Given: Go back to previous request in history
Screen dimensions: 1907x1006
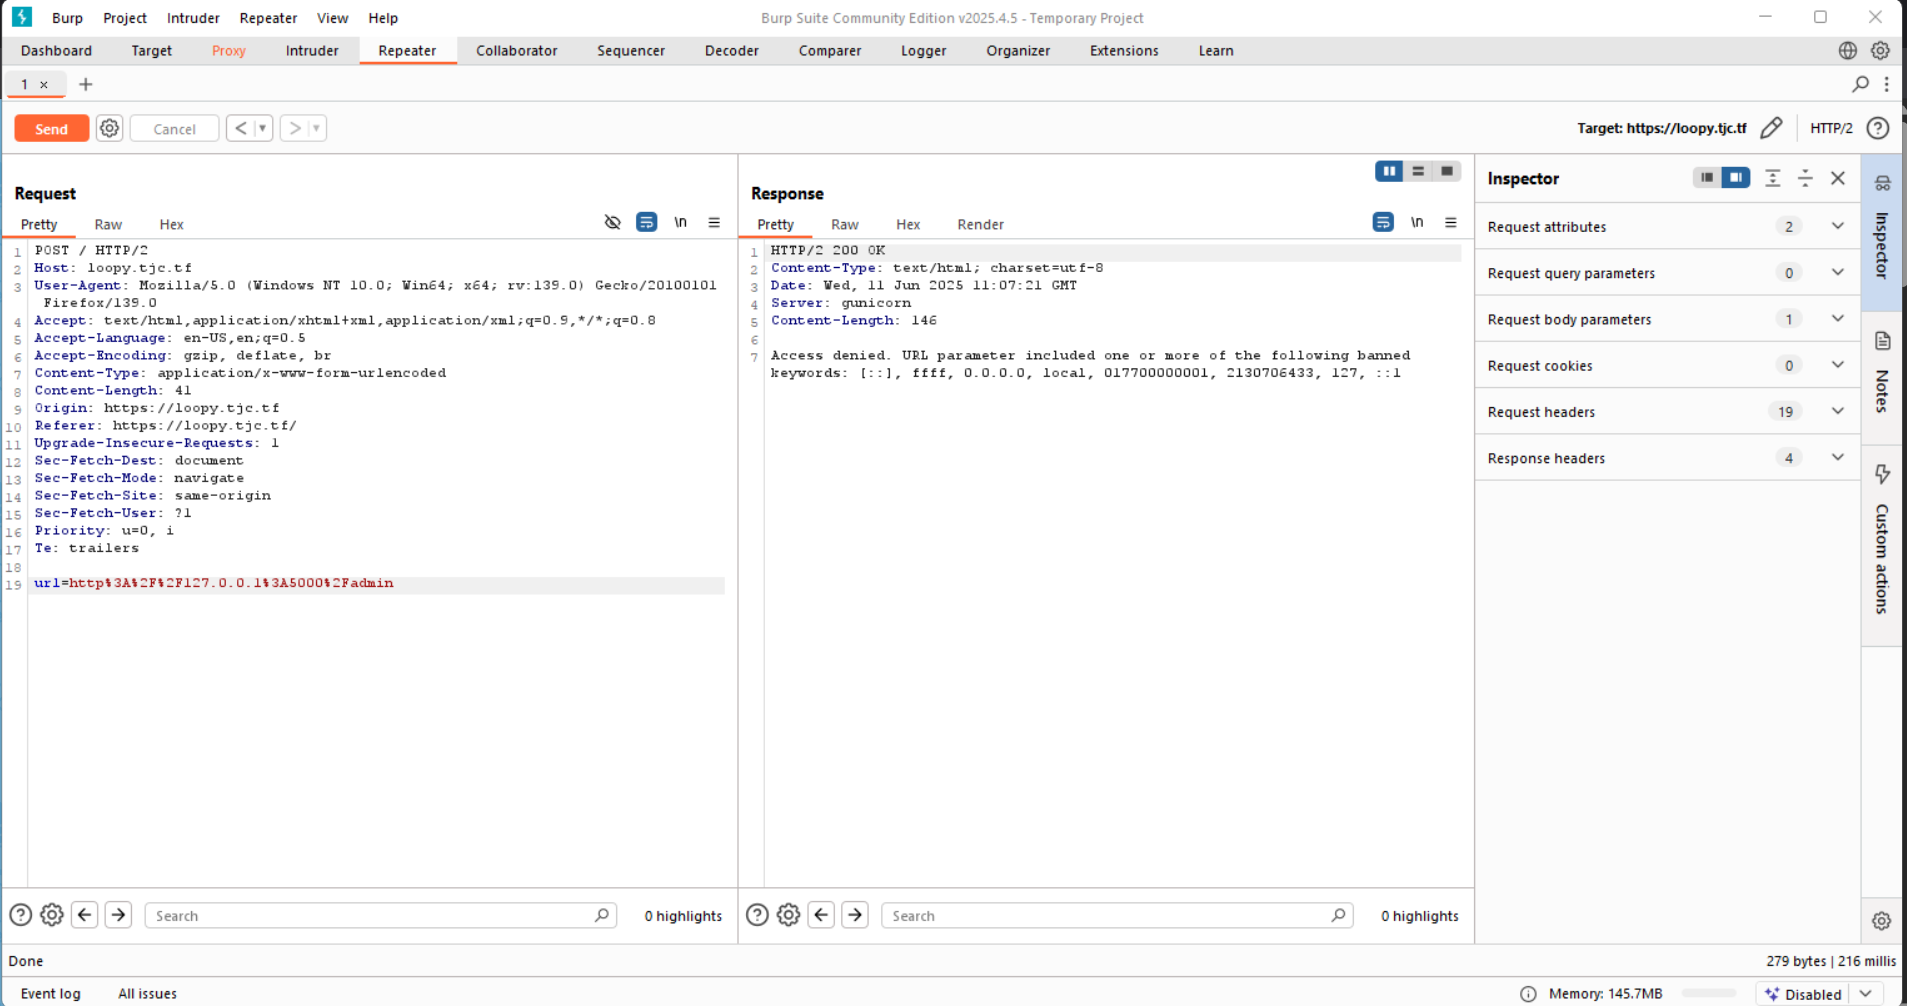Looking at the screenshot, I should click(x=241, y=128).
